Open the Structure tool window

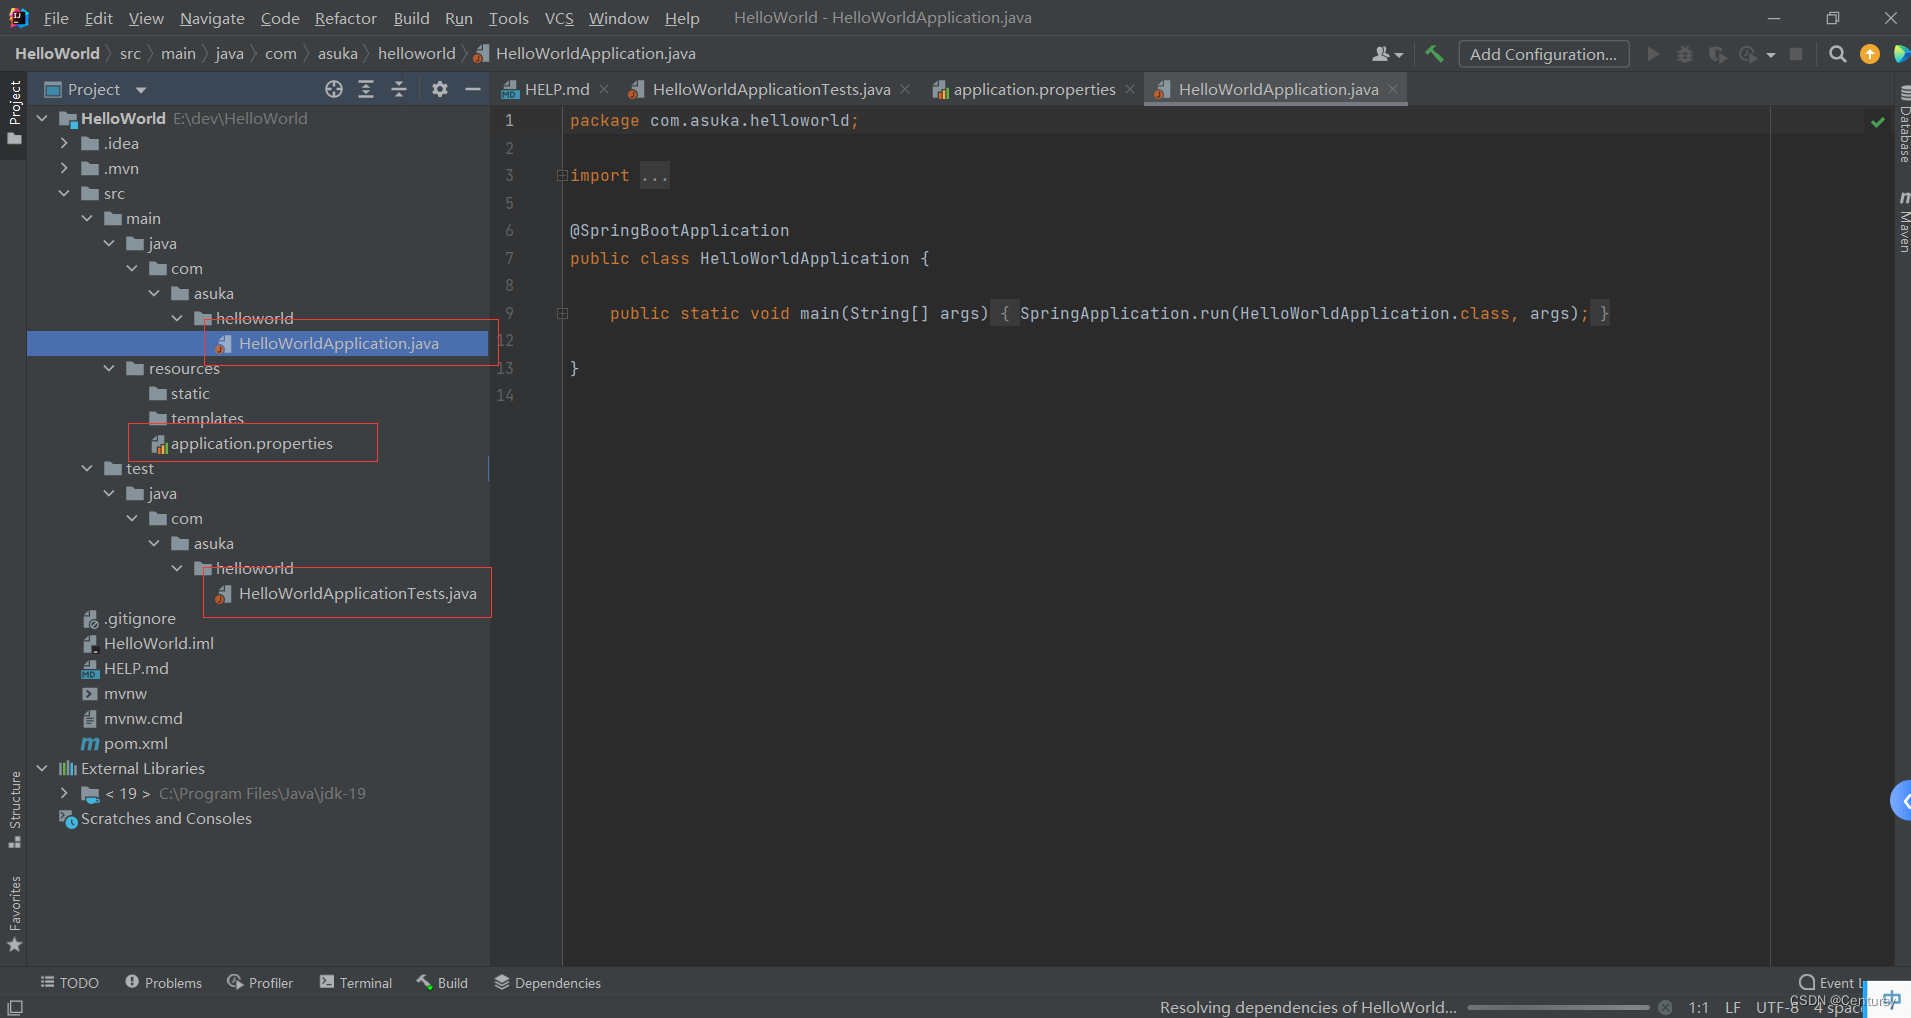pos(14,809)
